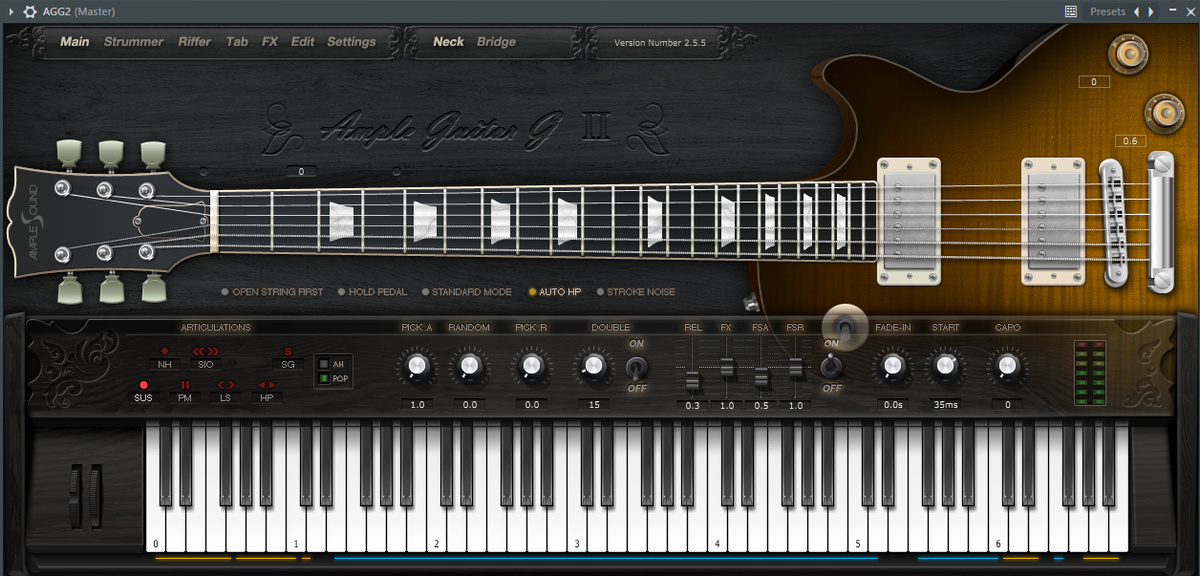Select the NH natural harmonic articulation
The width and height of the screenshot is (1200, 576).
tap(165, 365)
